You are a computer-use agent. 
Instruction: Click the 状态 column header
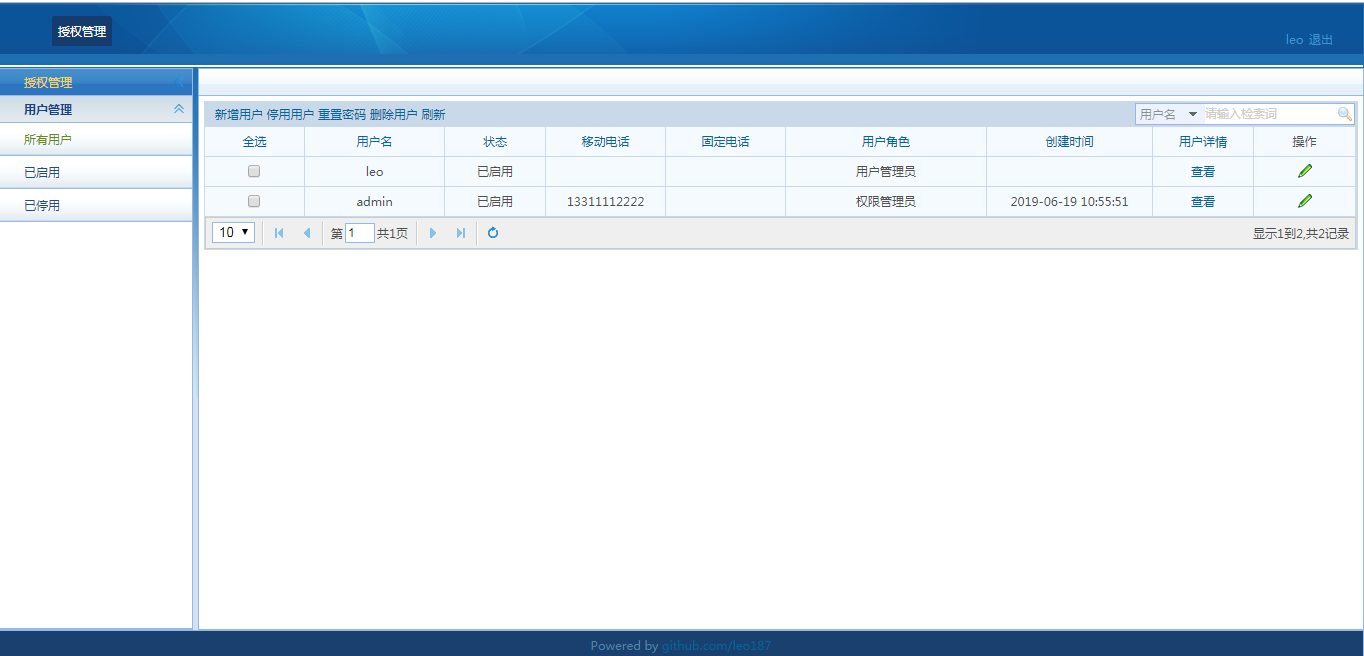495,142
